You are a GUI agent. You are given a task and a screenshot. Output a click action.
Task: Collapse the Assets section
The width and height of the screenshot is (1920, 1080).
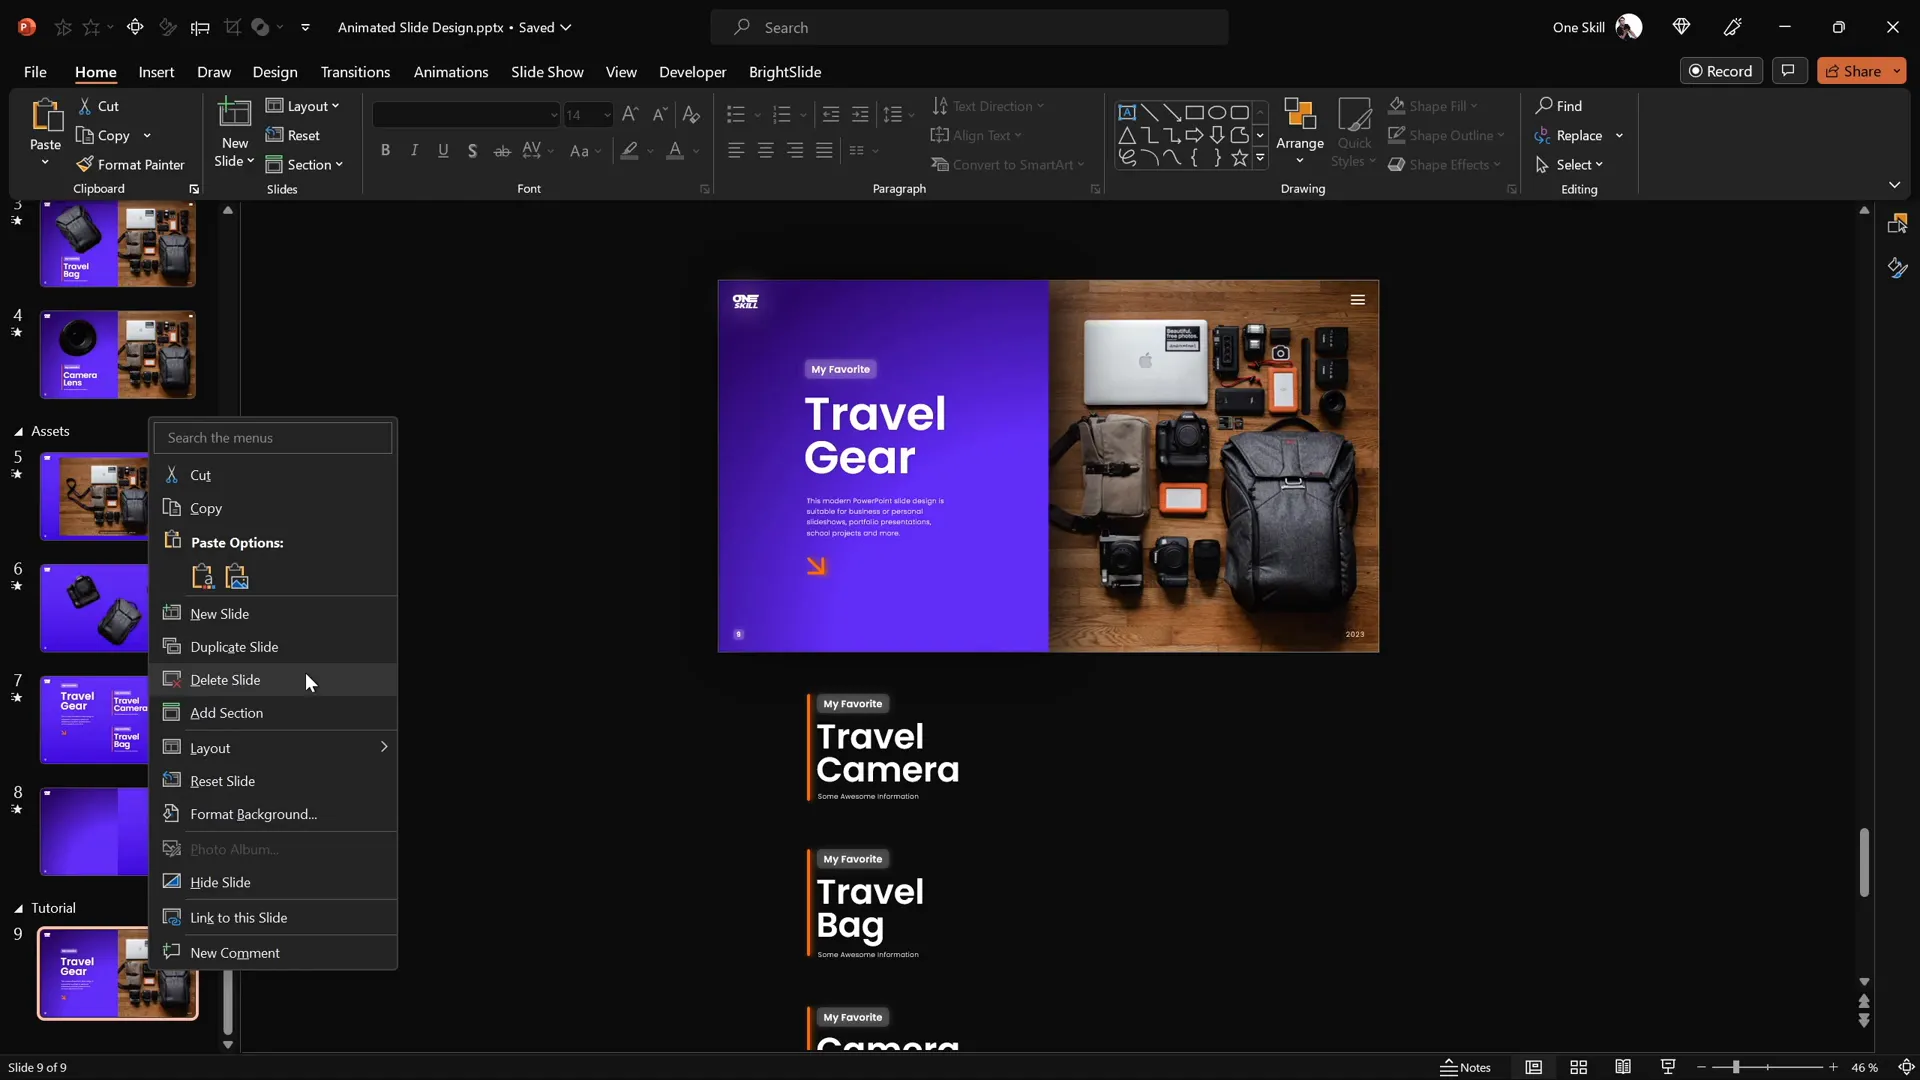[18, 432]
